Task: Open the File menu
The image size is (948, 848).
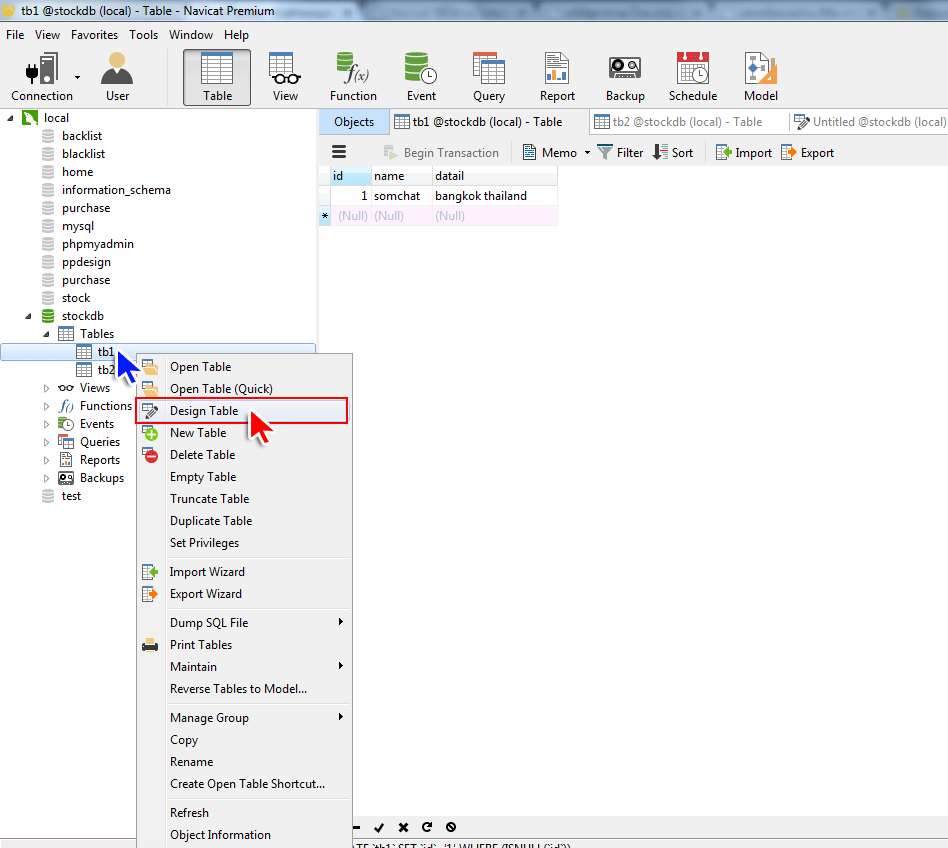Action: coord(15,35)
